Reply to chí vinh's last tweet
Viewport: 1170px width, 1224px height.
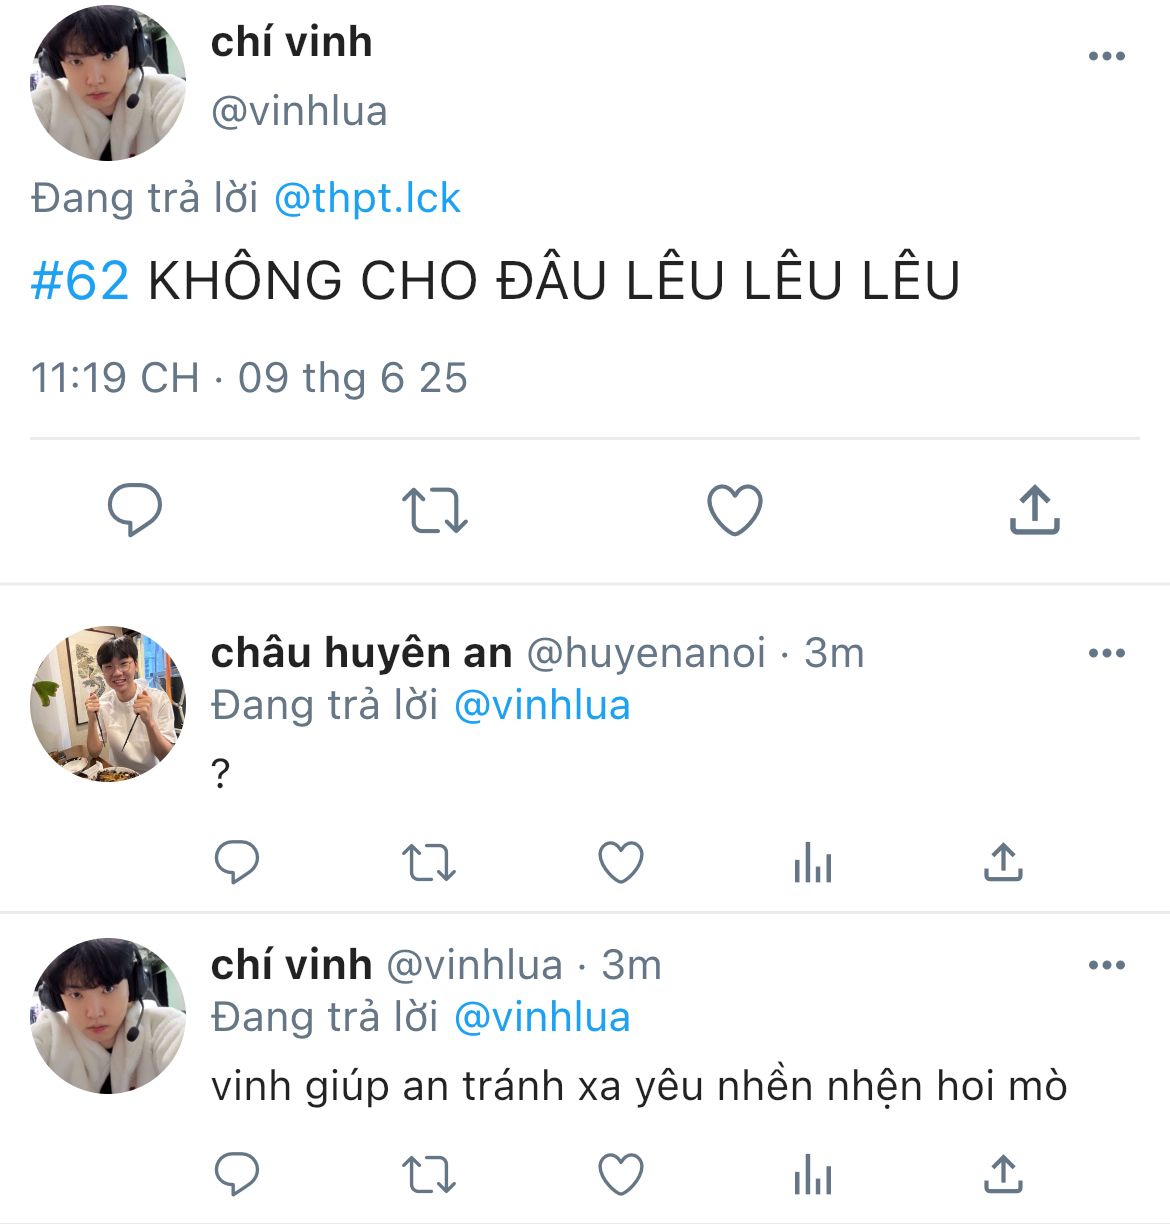[x=237, y=1174]
